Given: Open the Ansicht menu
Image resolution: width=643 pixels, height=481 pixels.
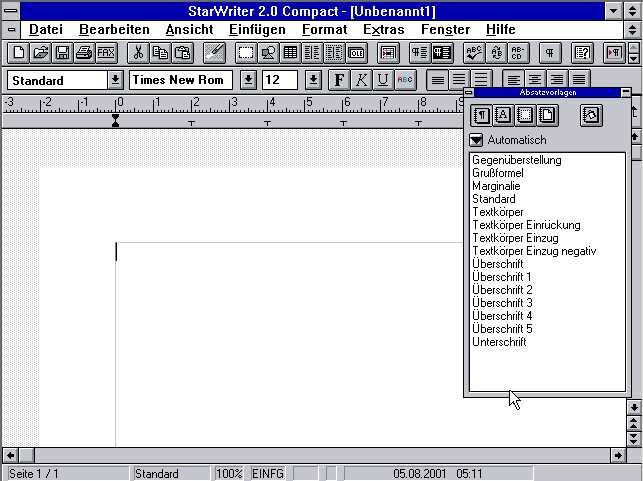Looking at the screenshot, I should (x=189, y=30).
